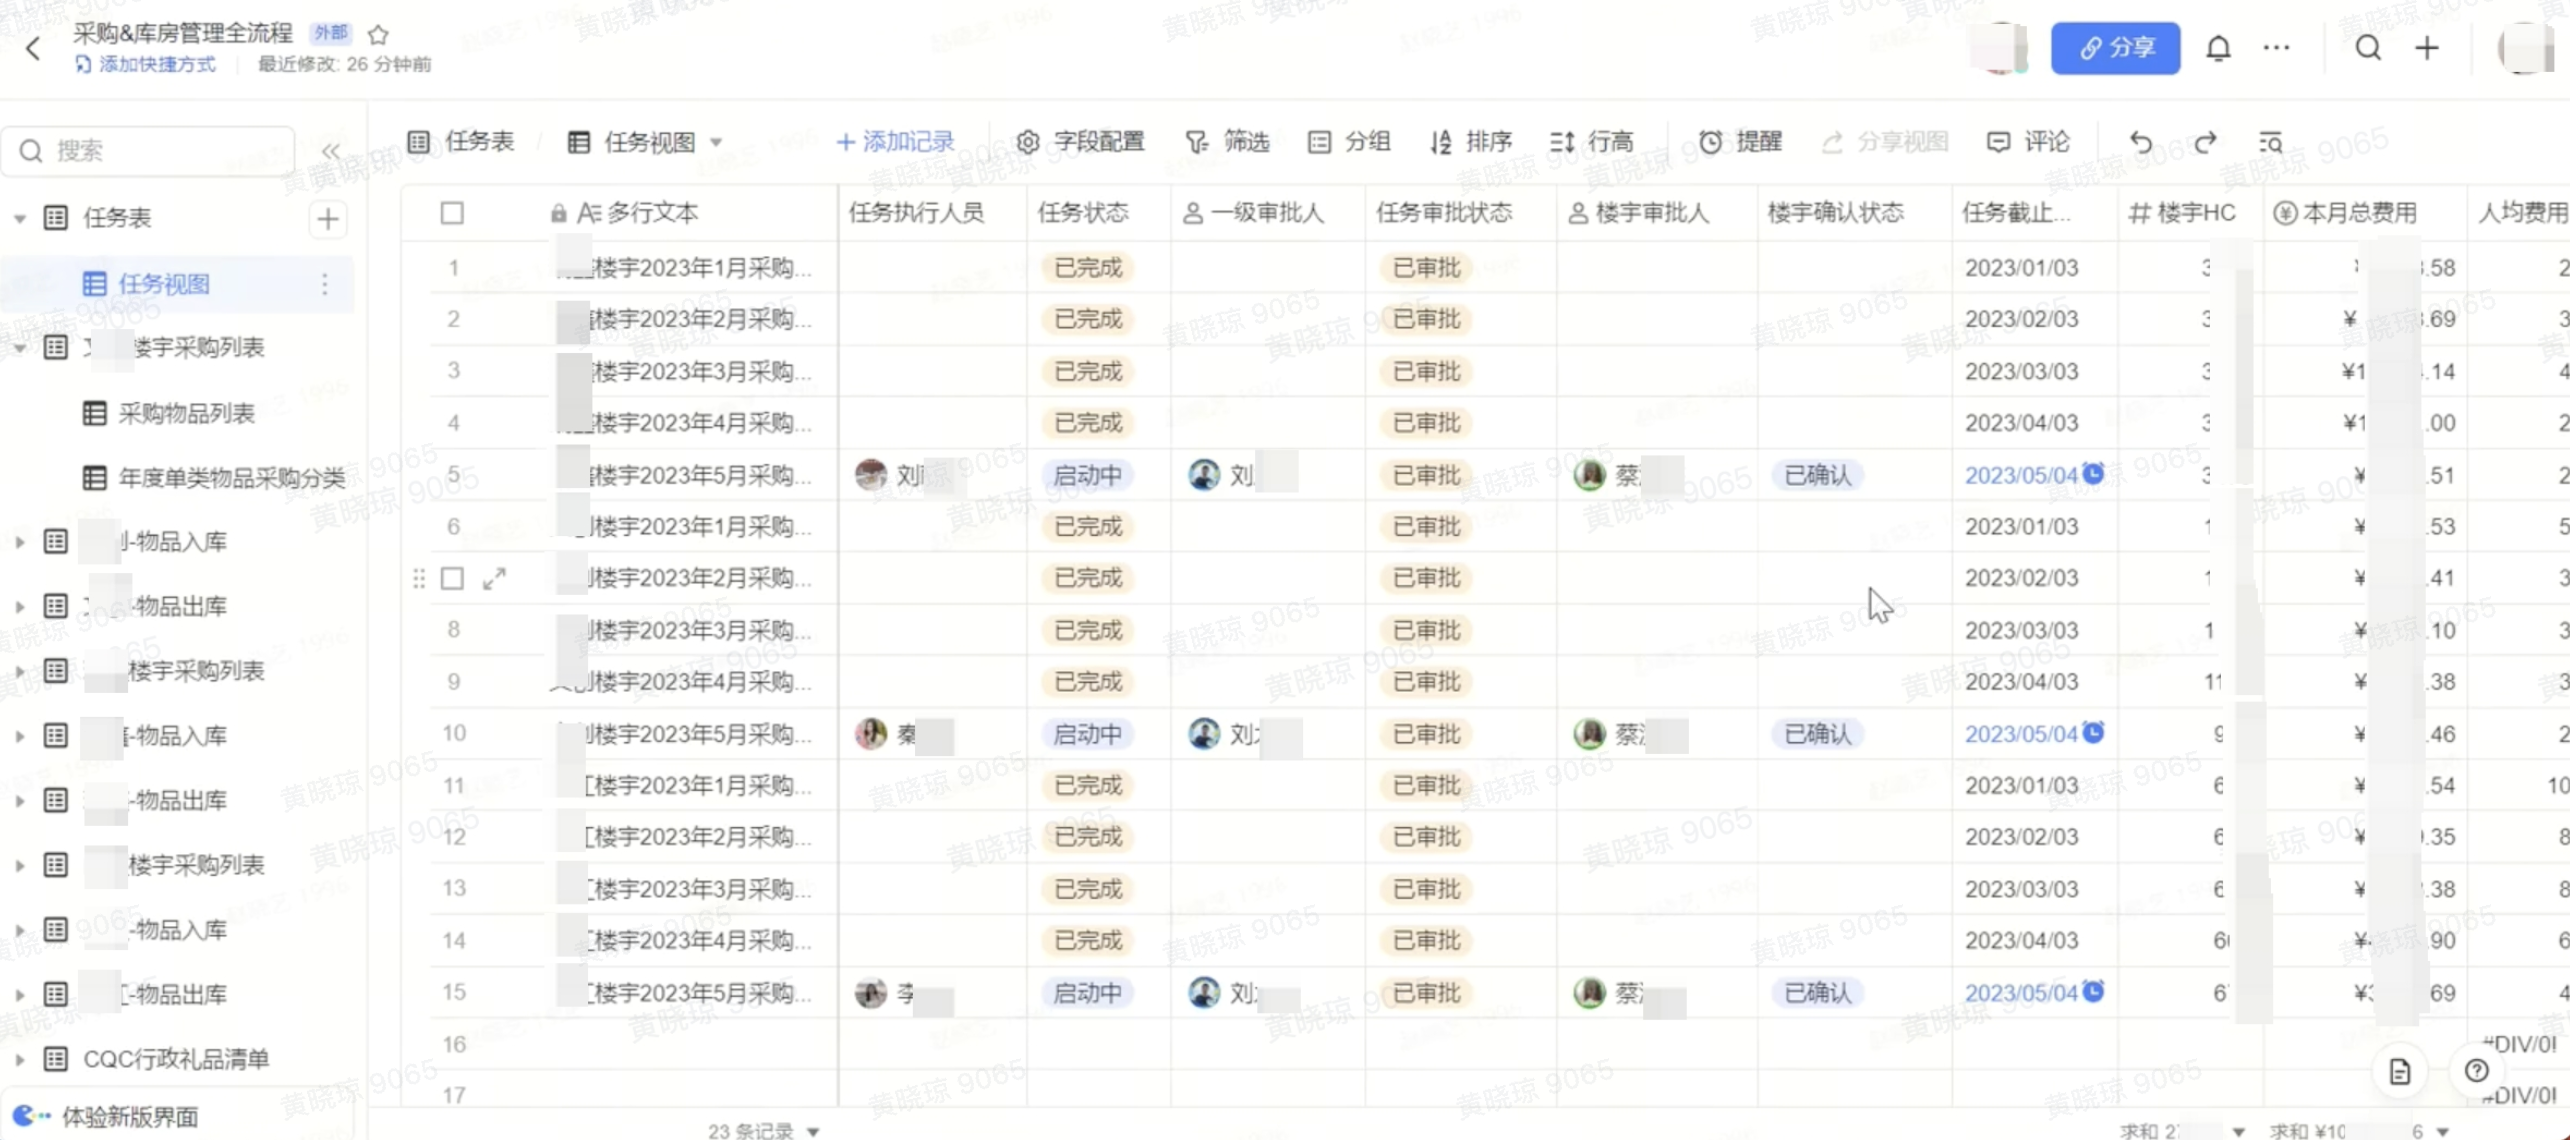
Task: Expand the CQC行政礼品清单 tree node
Action: [19, 1059]
